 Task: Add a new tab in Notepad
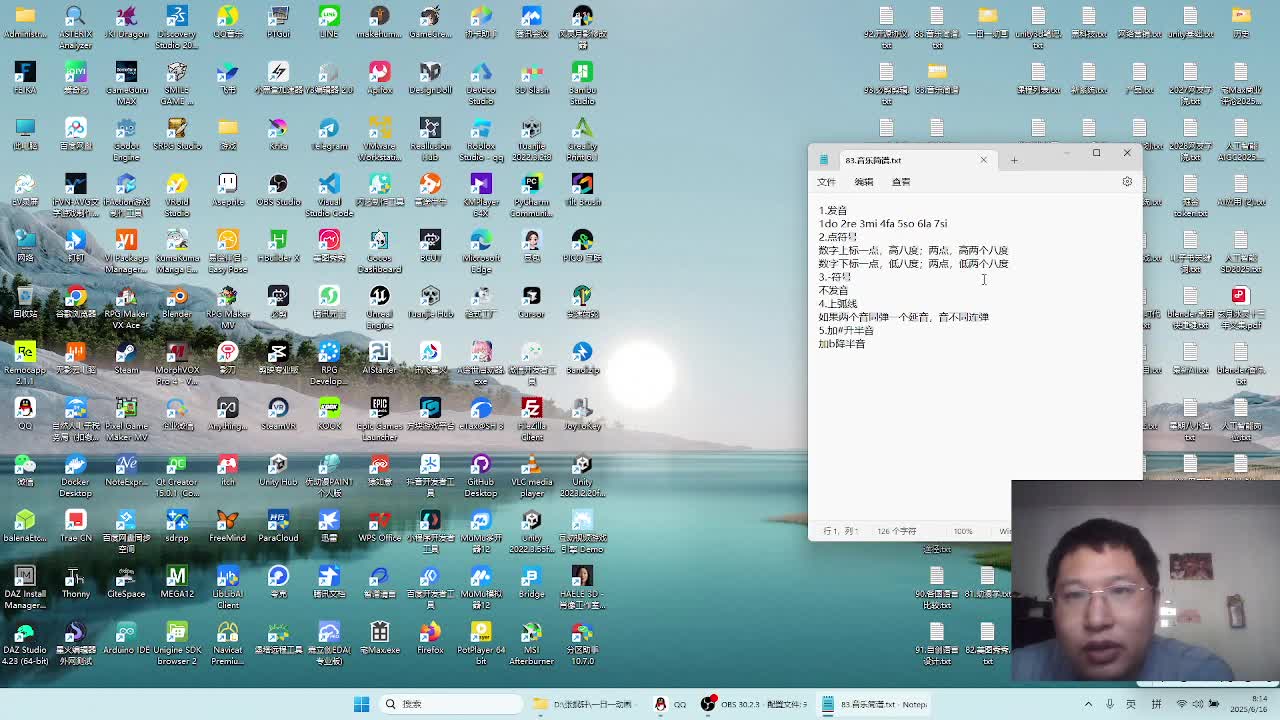1014,160
